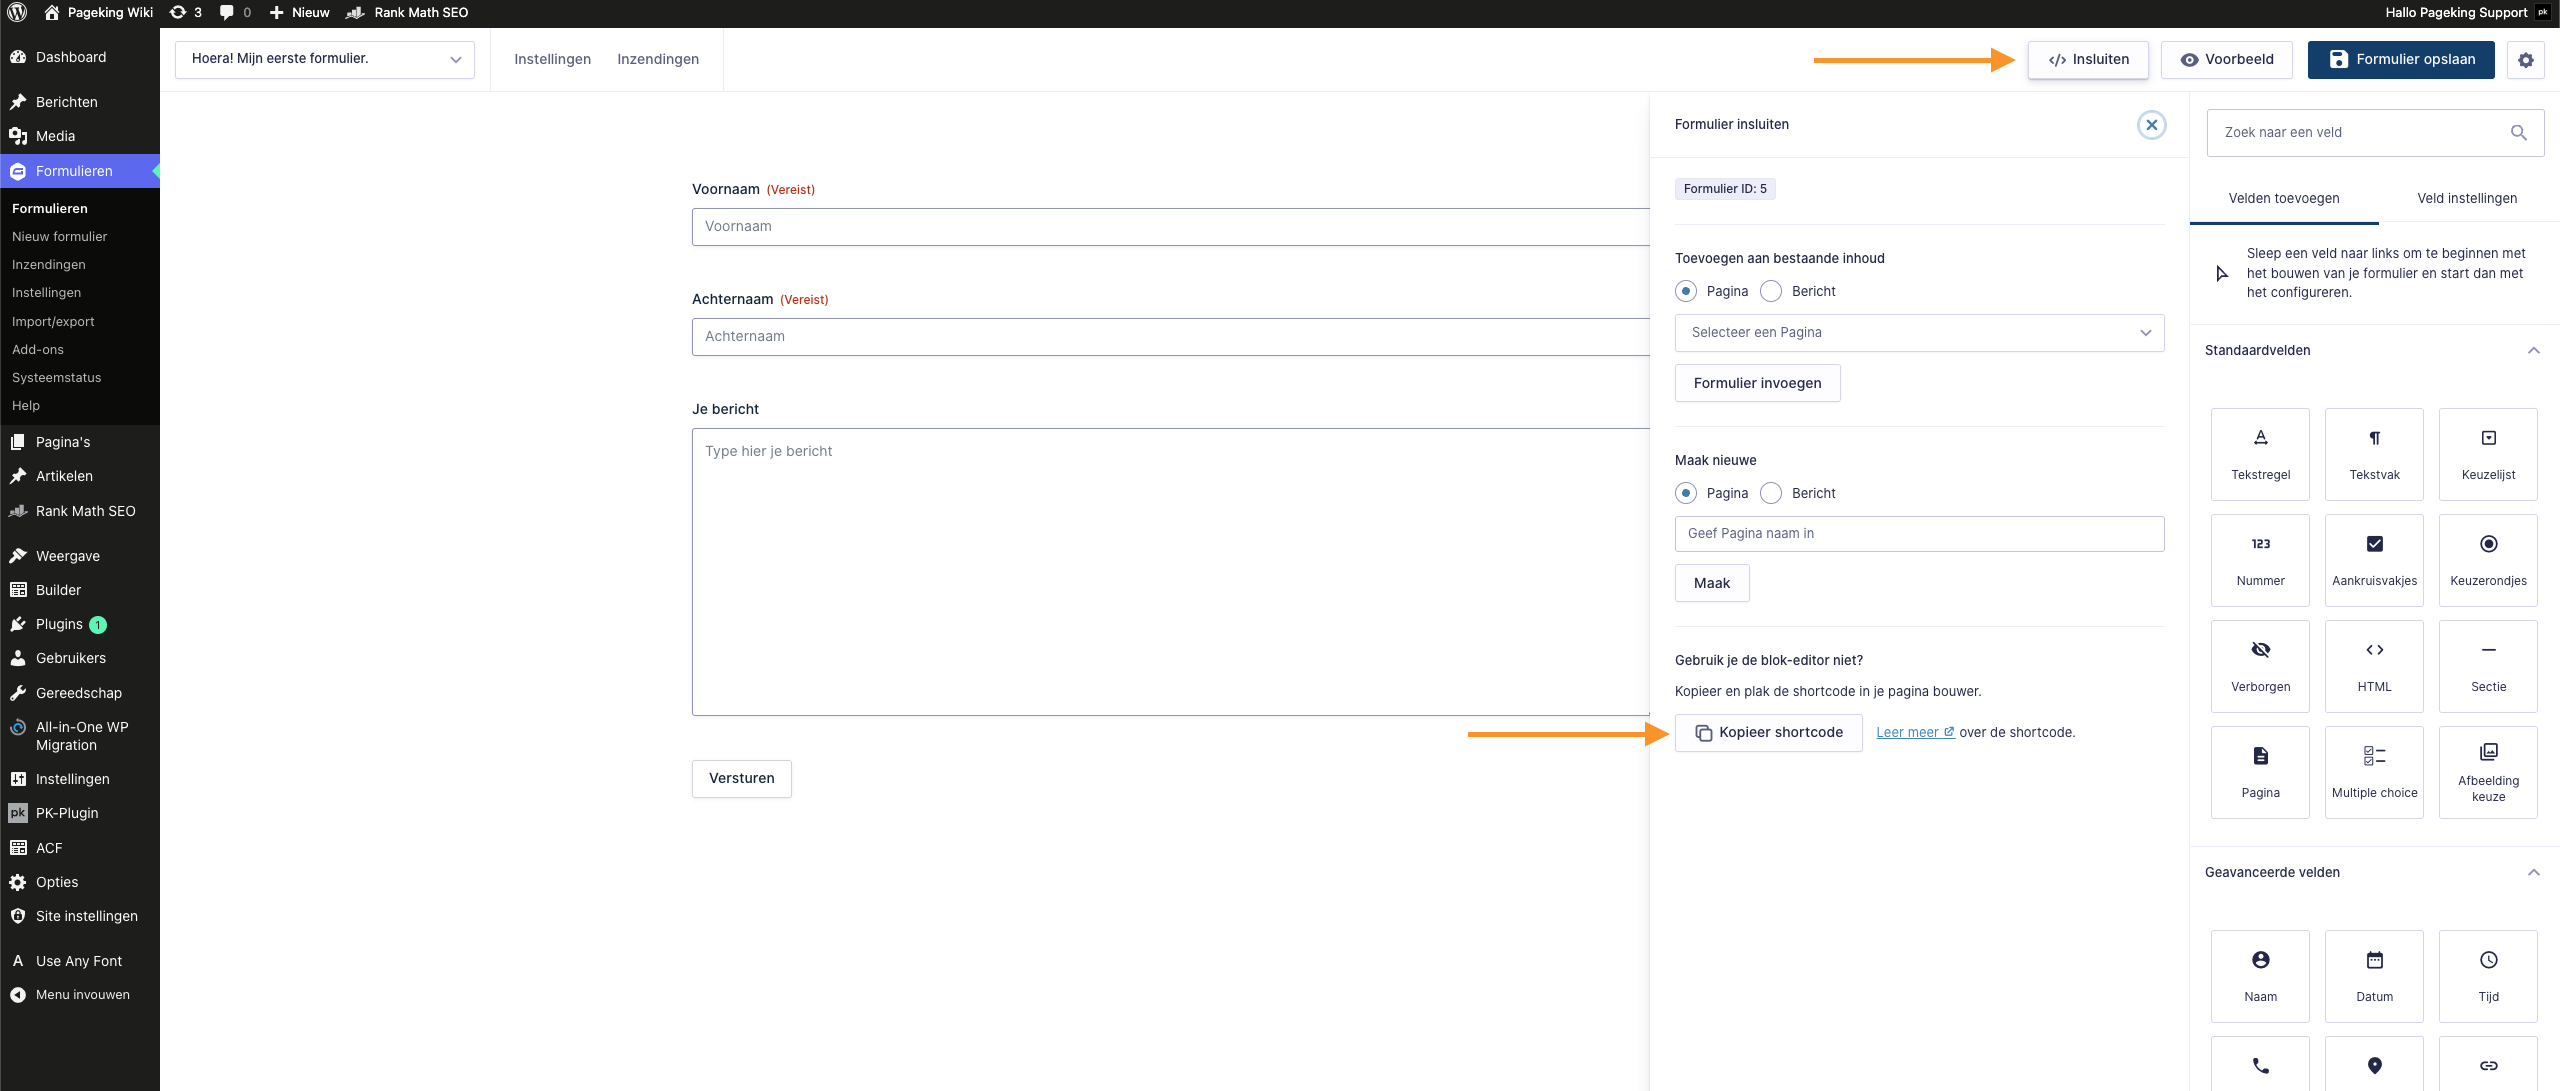
Task: Add the Datum calendar field
Action: tap(2374, 975)
